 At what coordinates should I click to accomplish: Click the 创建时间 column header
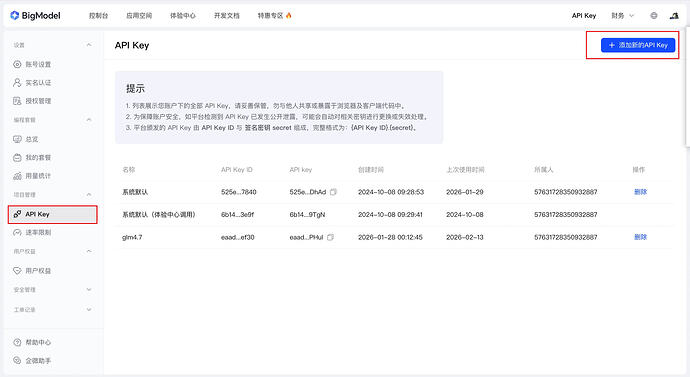[x=371, y=169]
